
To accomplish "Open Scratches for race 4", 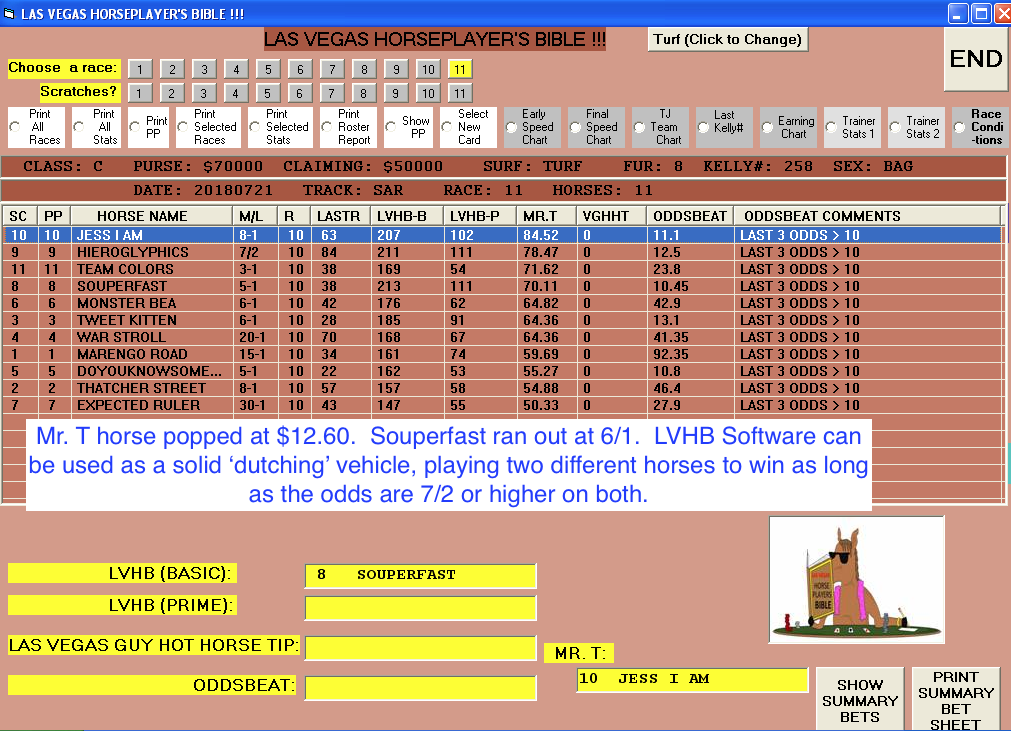I will pos(235,93).
